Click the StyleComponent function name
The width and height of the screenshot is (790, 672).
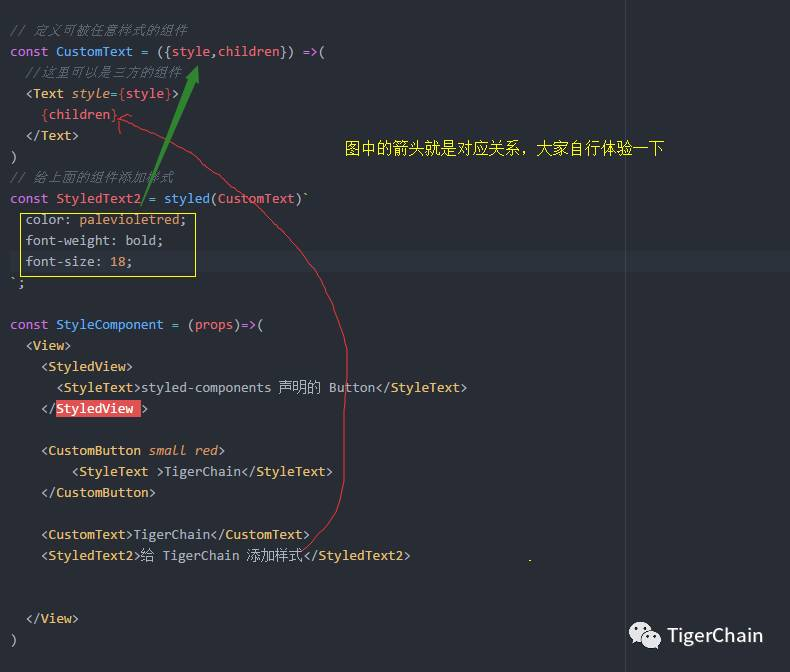(109, 325)
